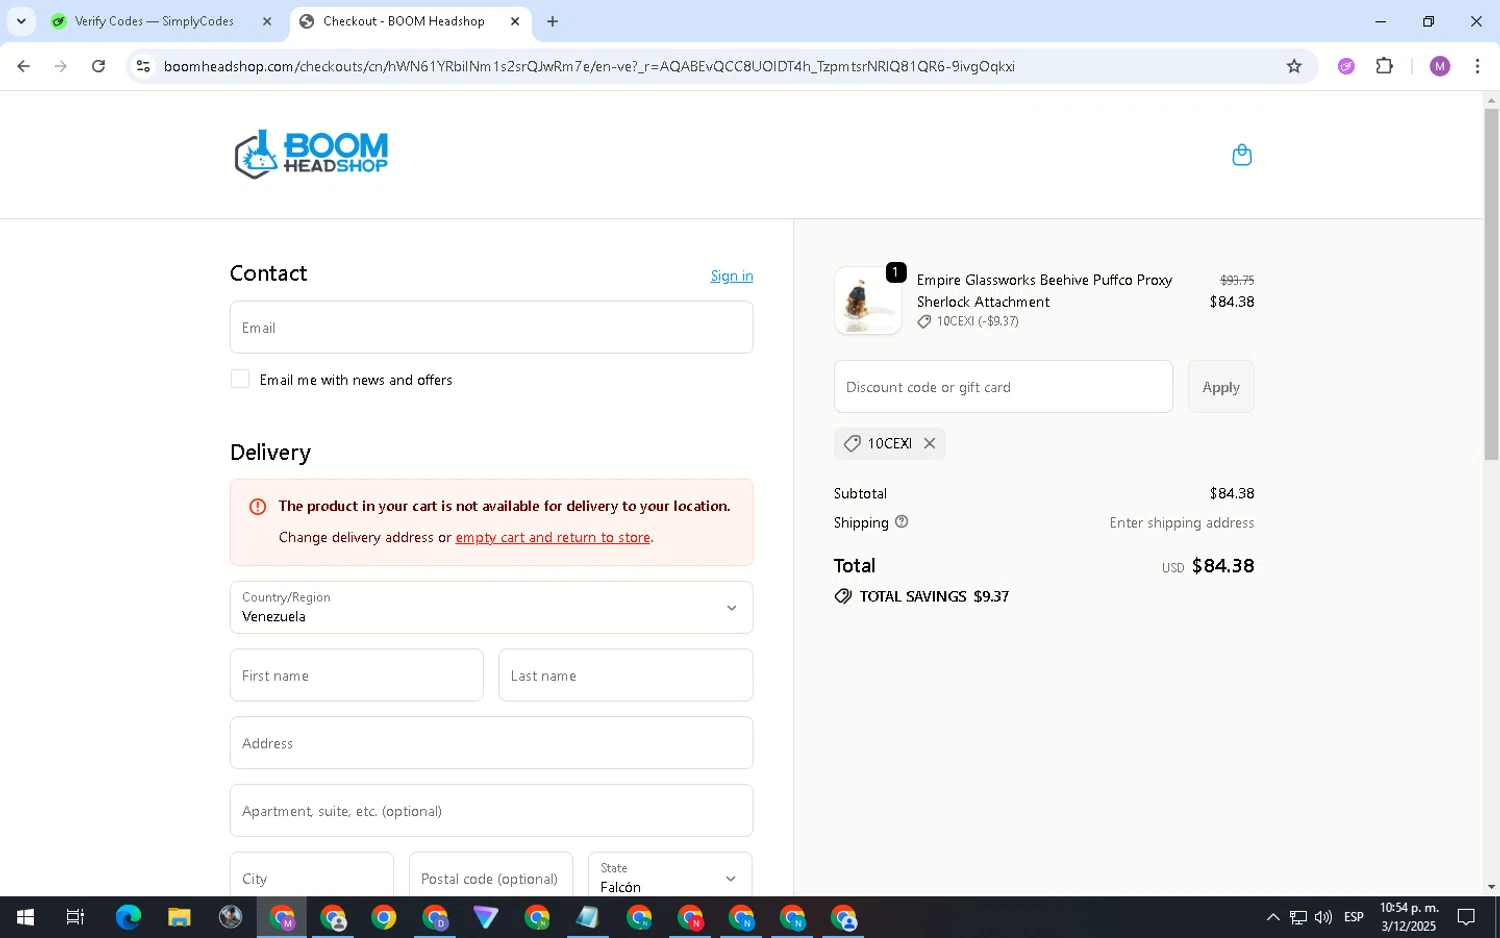Click the City input field
Image resolution: width=1500 pixels, height=938 pixels.
(312, 877)
